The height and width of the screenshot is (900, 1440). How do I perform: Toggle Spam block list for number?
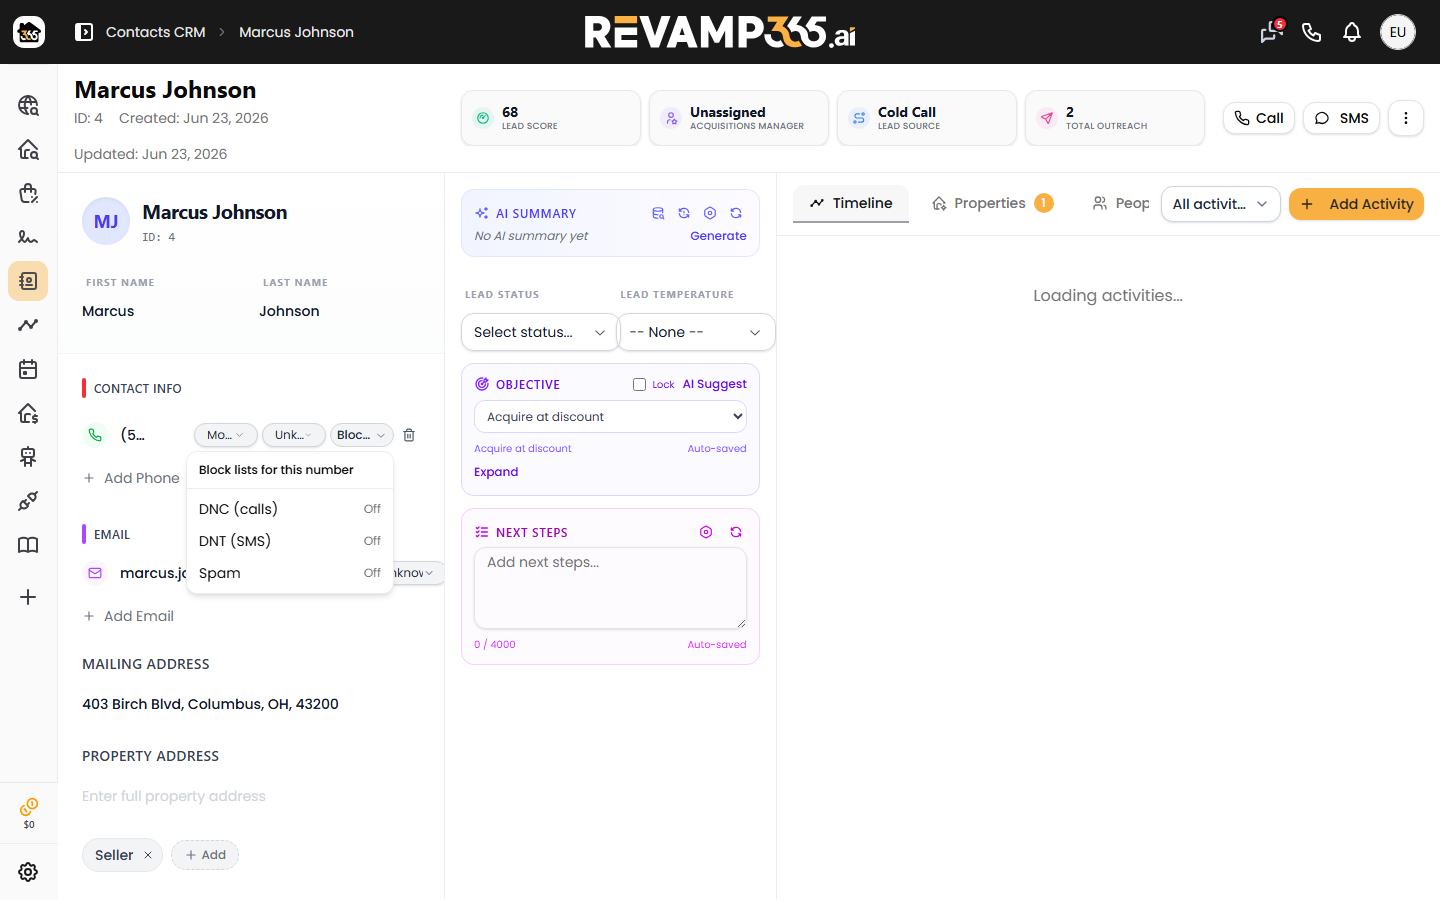[x=290, y=573]
